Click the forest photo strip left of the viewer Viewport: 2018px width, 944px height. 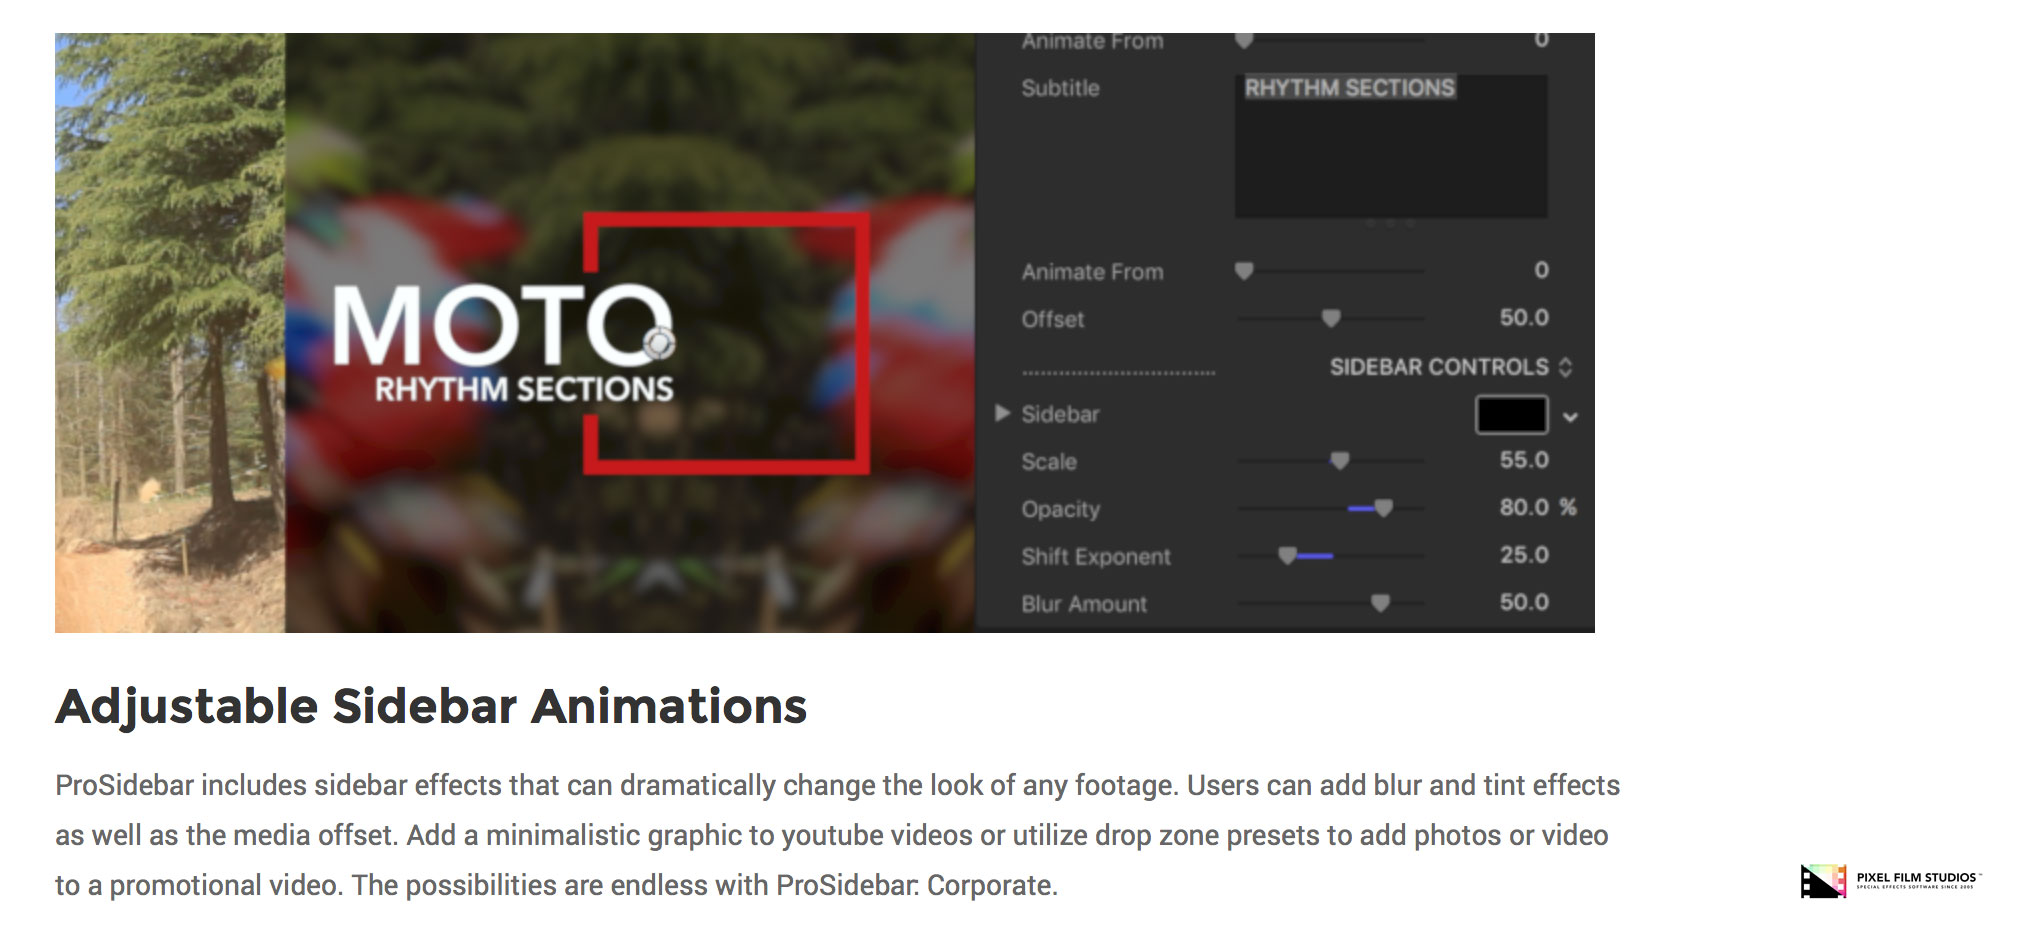tap(170, 333)
